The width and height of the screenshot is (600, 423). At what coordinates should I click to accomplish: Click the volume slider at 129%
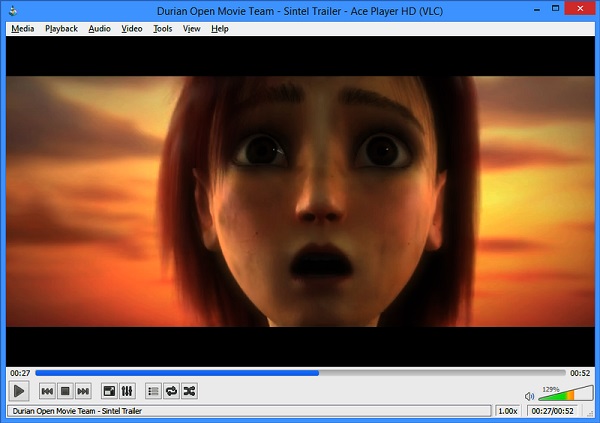click(563, 396)
